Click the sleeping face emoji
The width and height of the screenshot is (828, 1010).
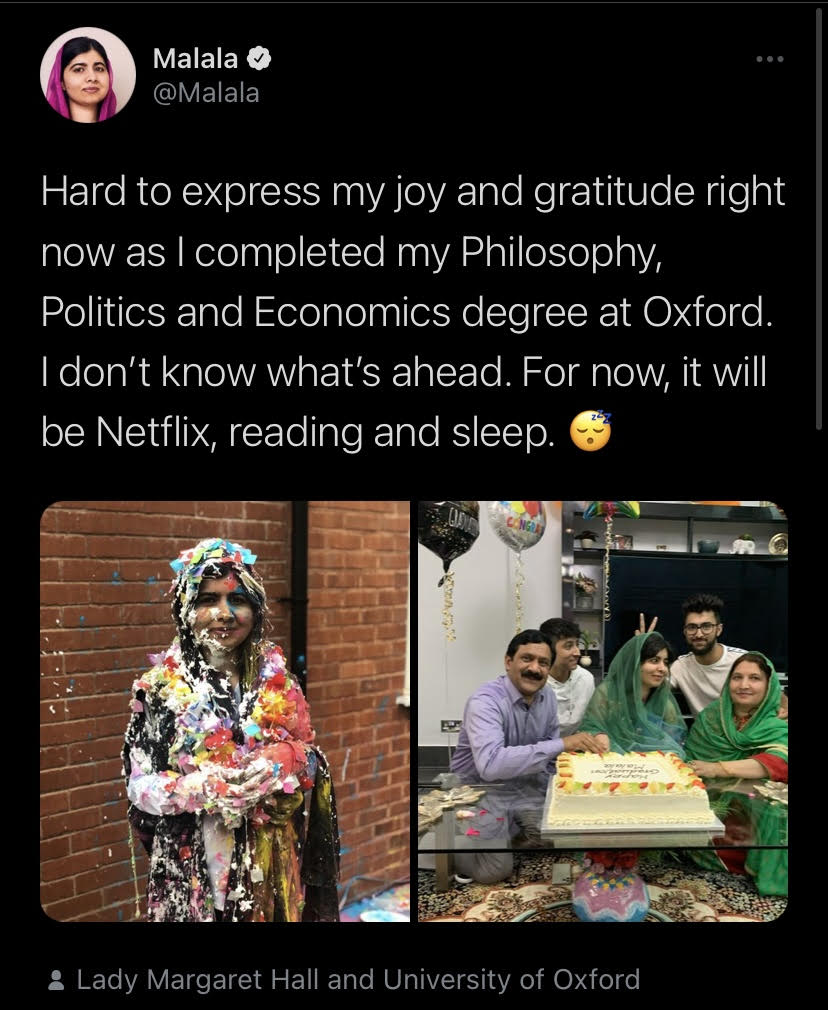tap(590, 430)
